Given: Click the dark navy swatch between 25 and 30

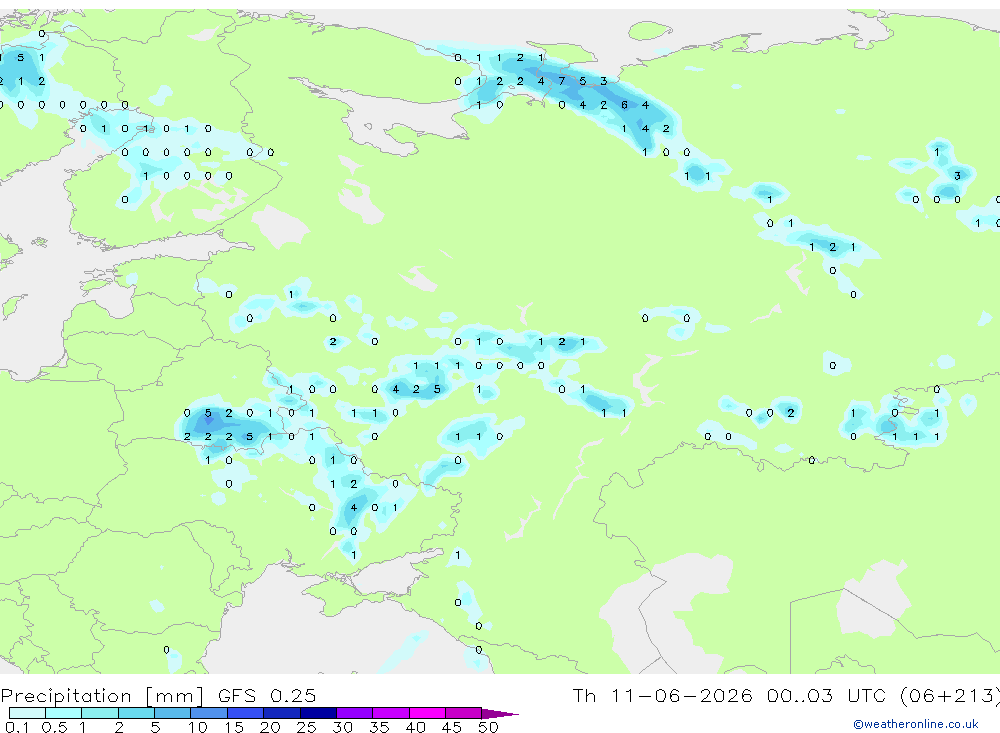Looking at the screenshot, I should point(318,713).
